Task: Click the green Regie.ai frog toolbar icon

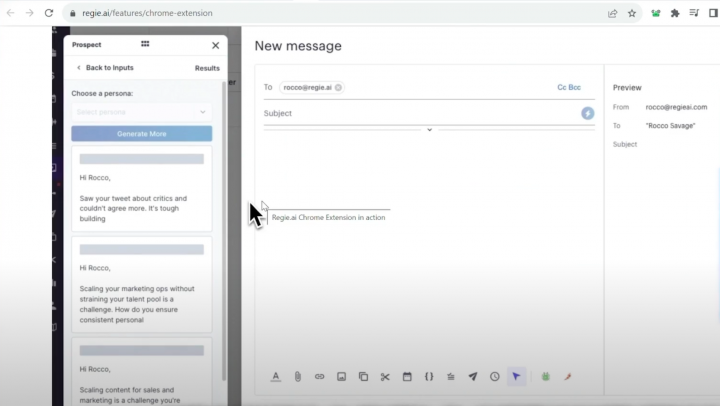Action: coord(546,377)
